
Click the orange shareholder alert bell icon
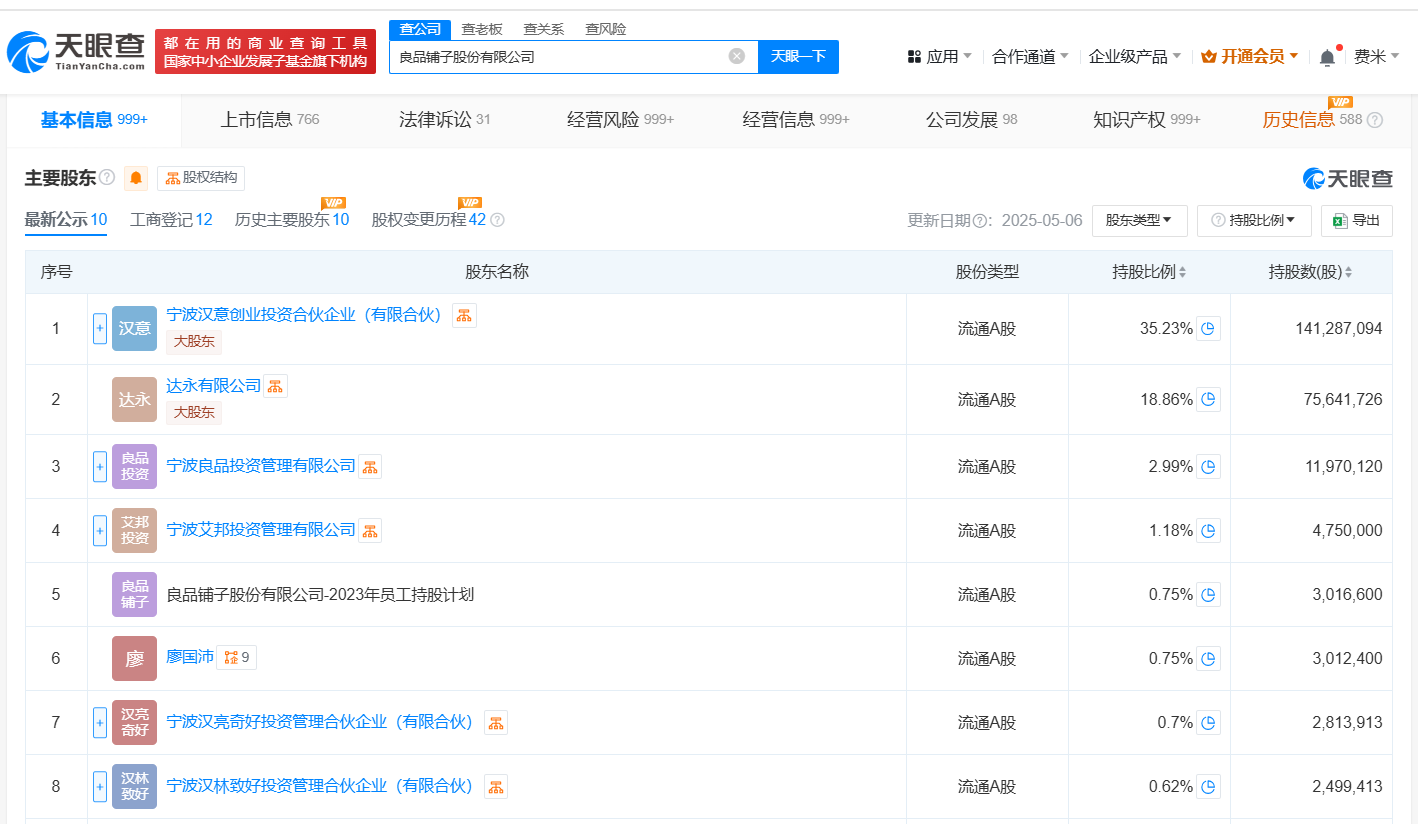point(136,178)
